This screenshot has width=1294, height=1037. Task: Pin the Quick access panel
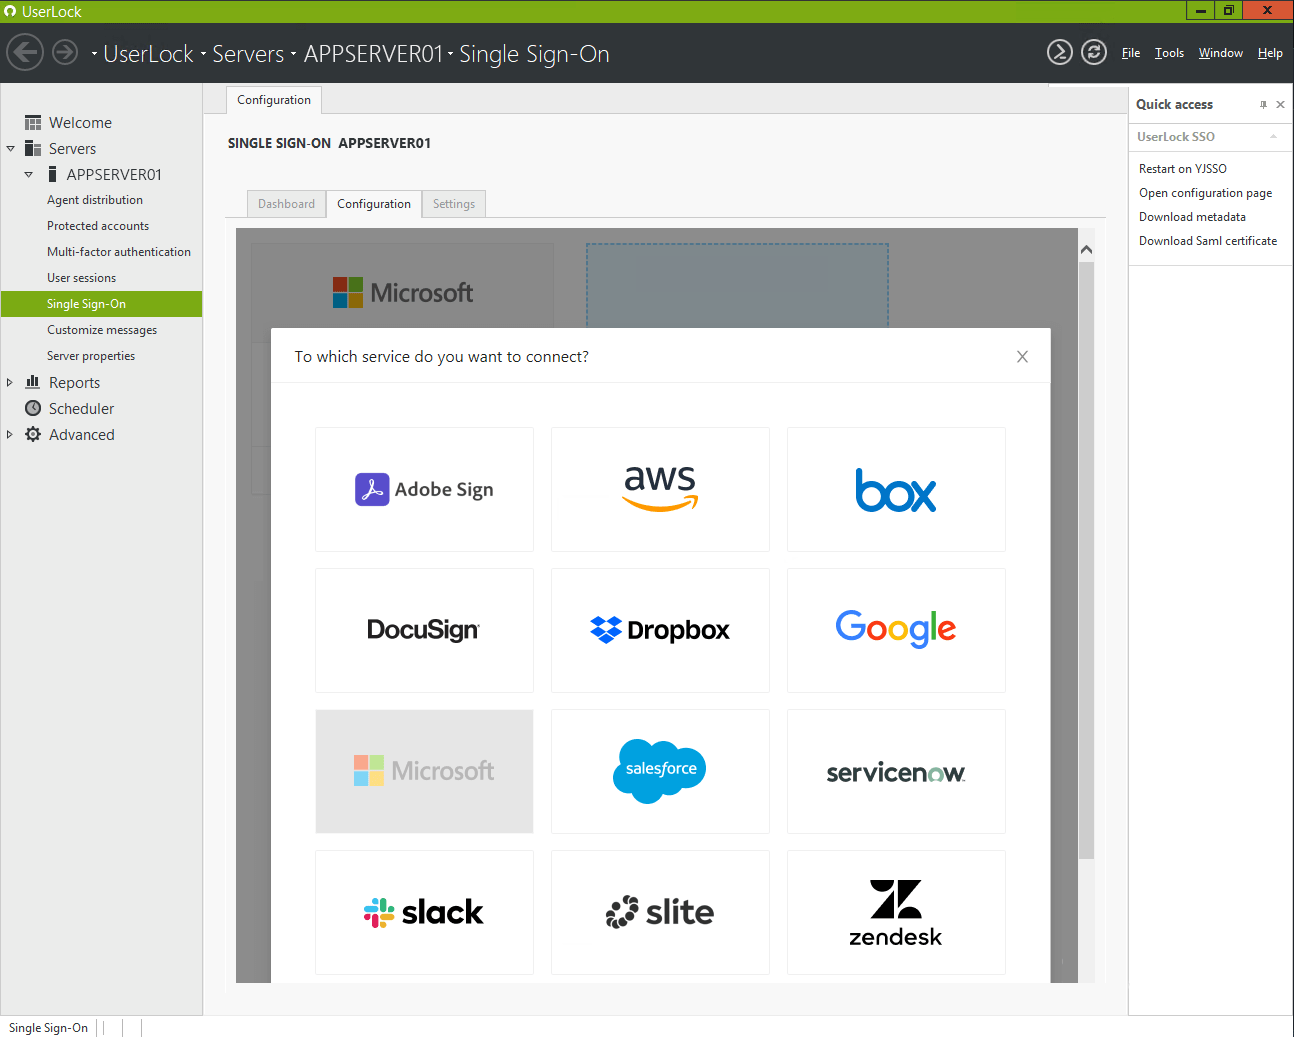1263,104
